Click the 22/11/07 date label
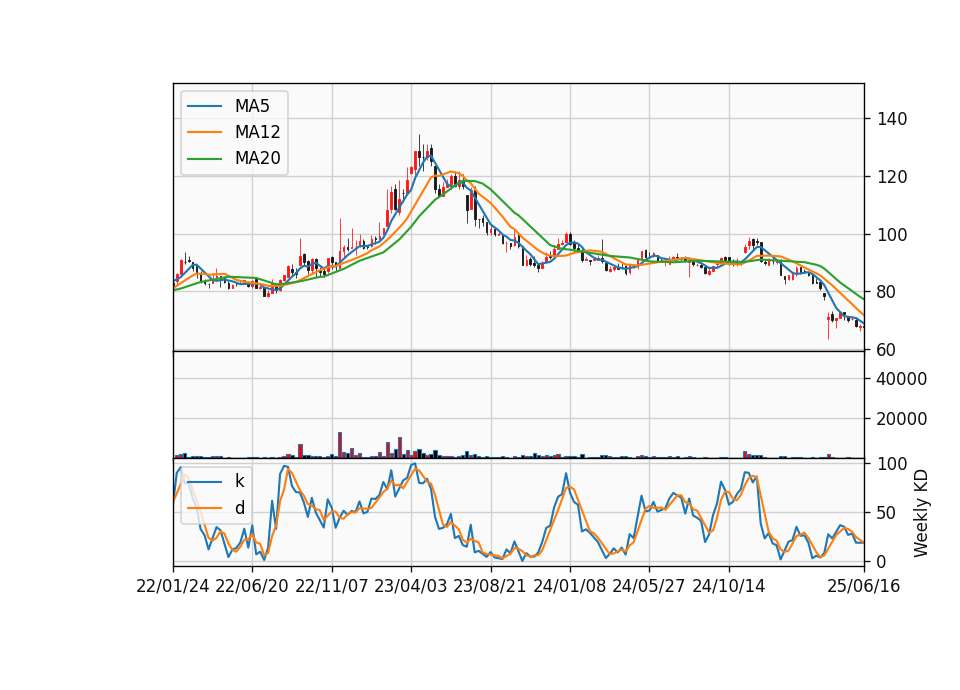The image size is (960, 690). (332, 586)
